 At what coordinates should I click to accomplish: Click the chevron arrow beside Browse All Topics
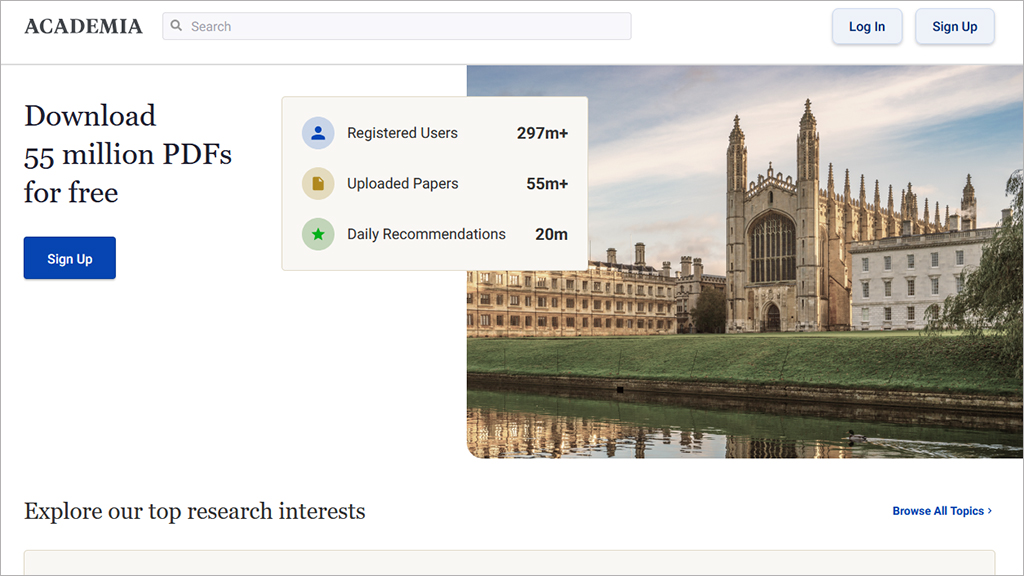(x=990, y=511)
